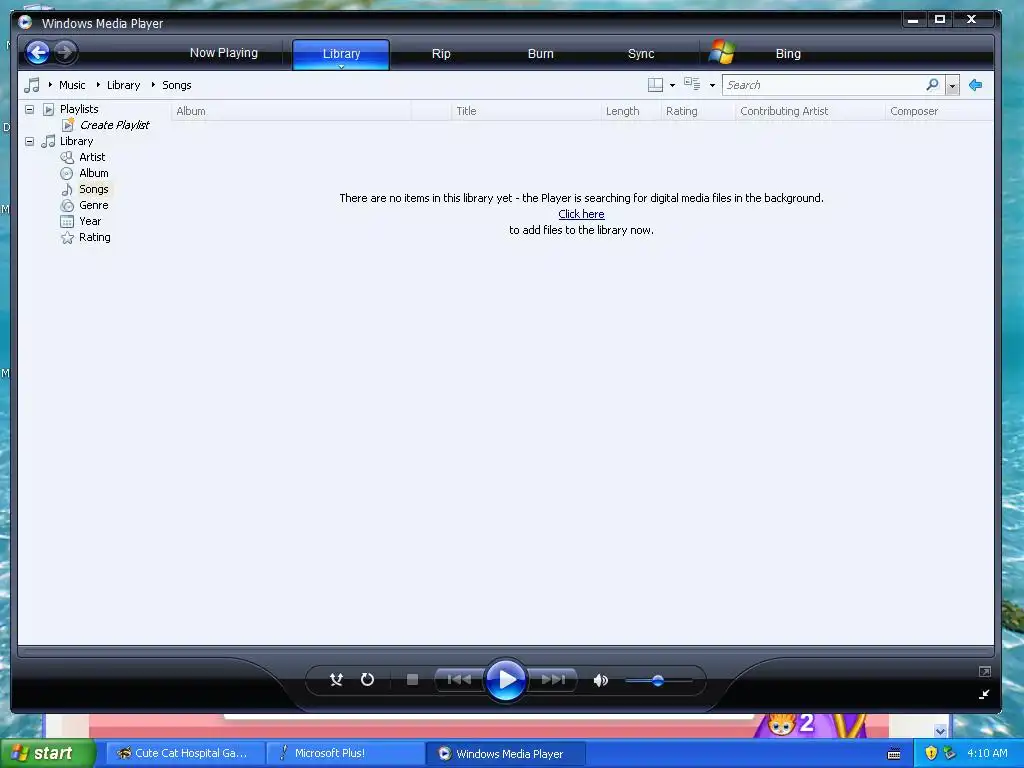Expand the arrow before Music breadcrumb
The width and height of the screenshot is (1024, 768).
tap(50, 85)
